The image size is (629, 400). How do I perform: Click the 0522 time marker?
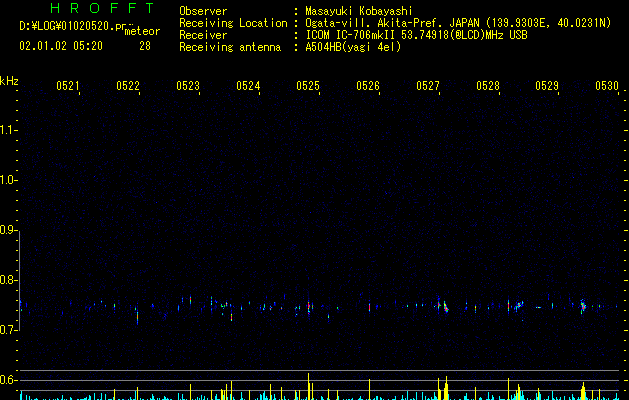(x=128, y=86)
